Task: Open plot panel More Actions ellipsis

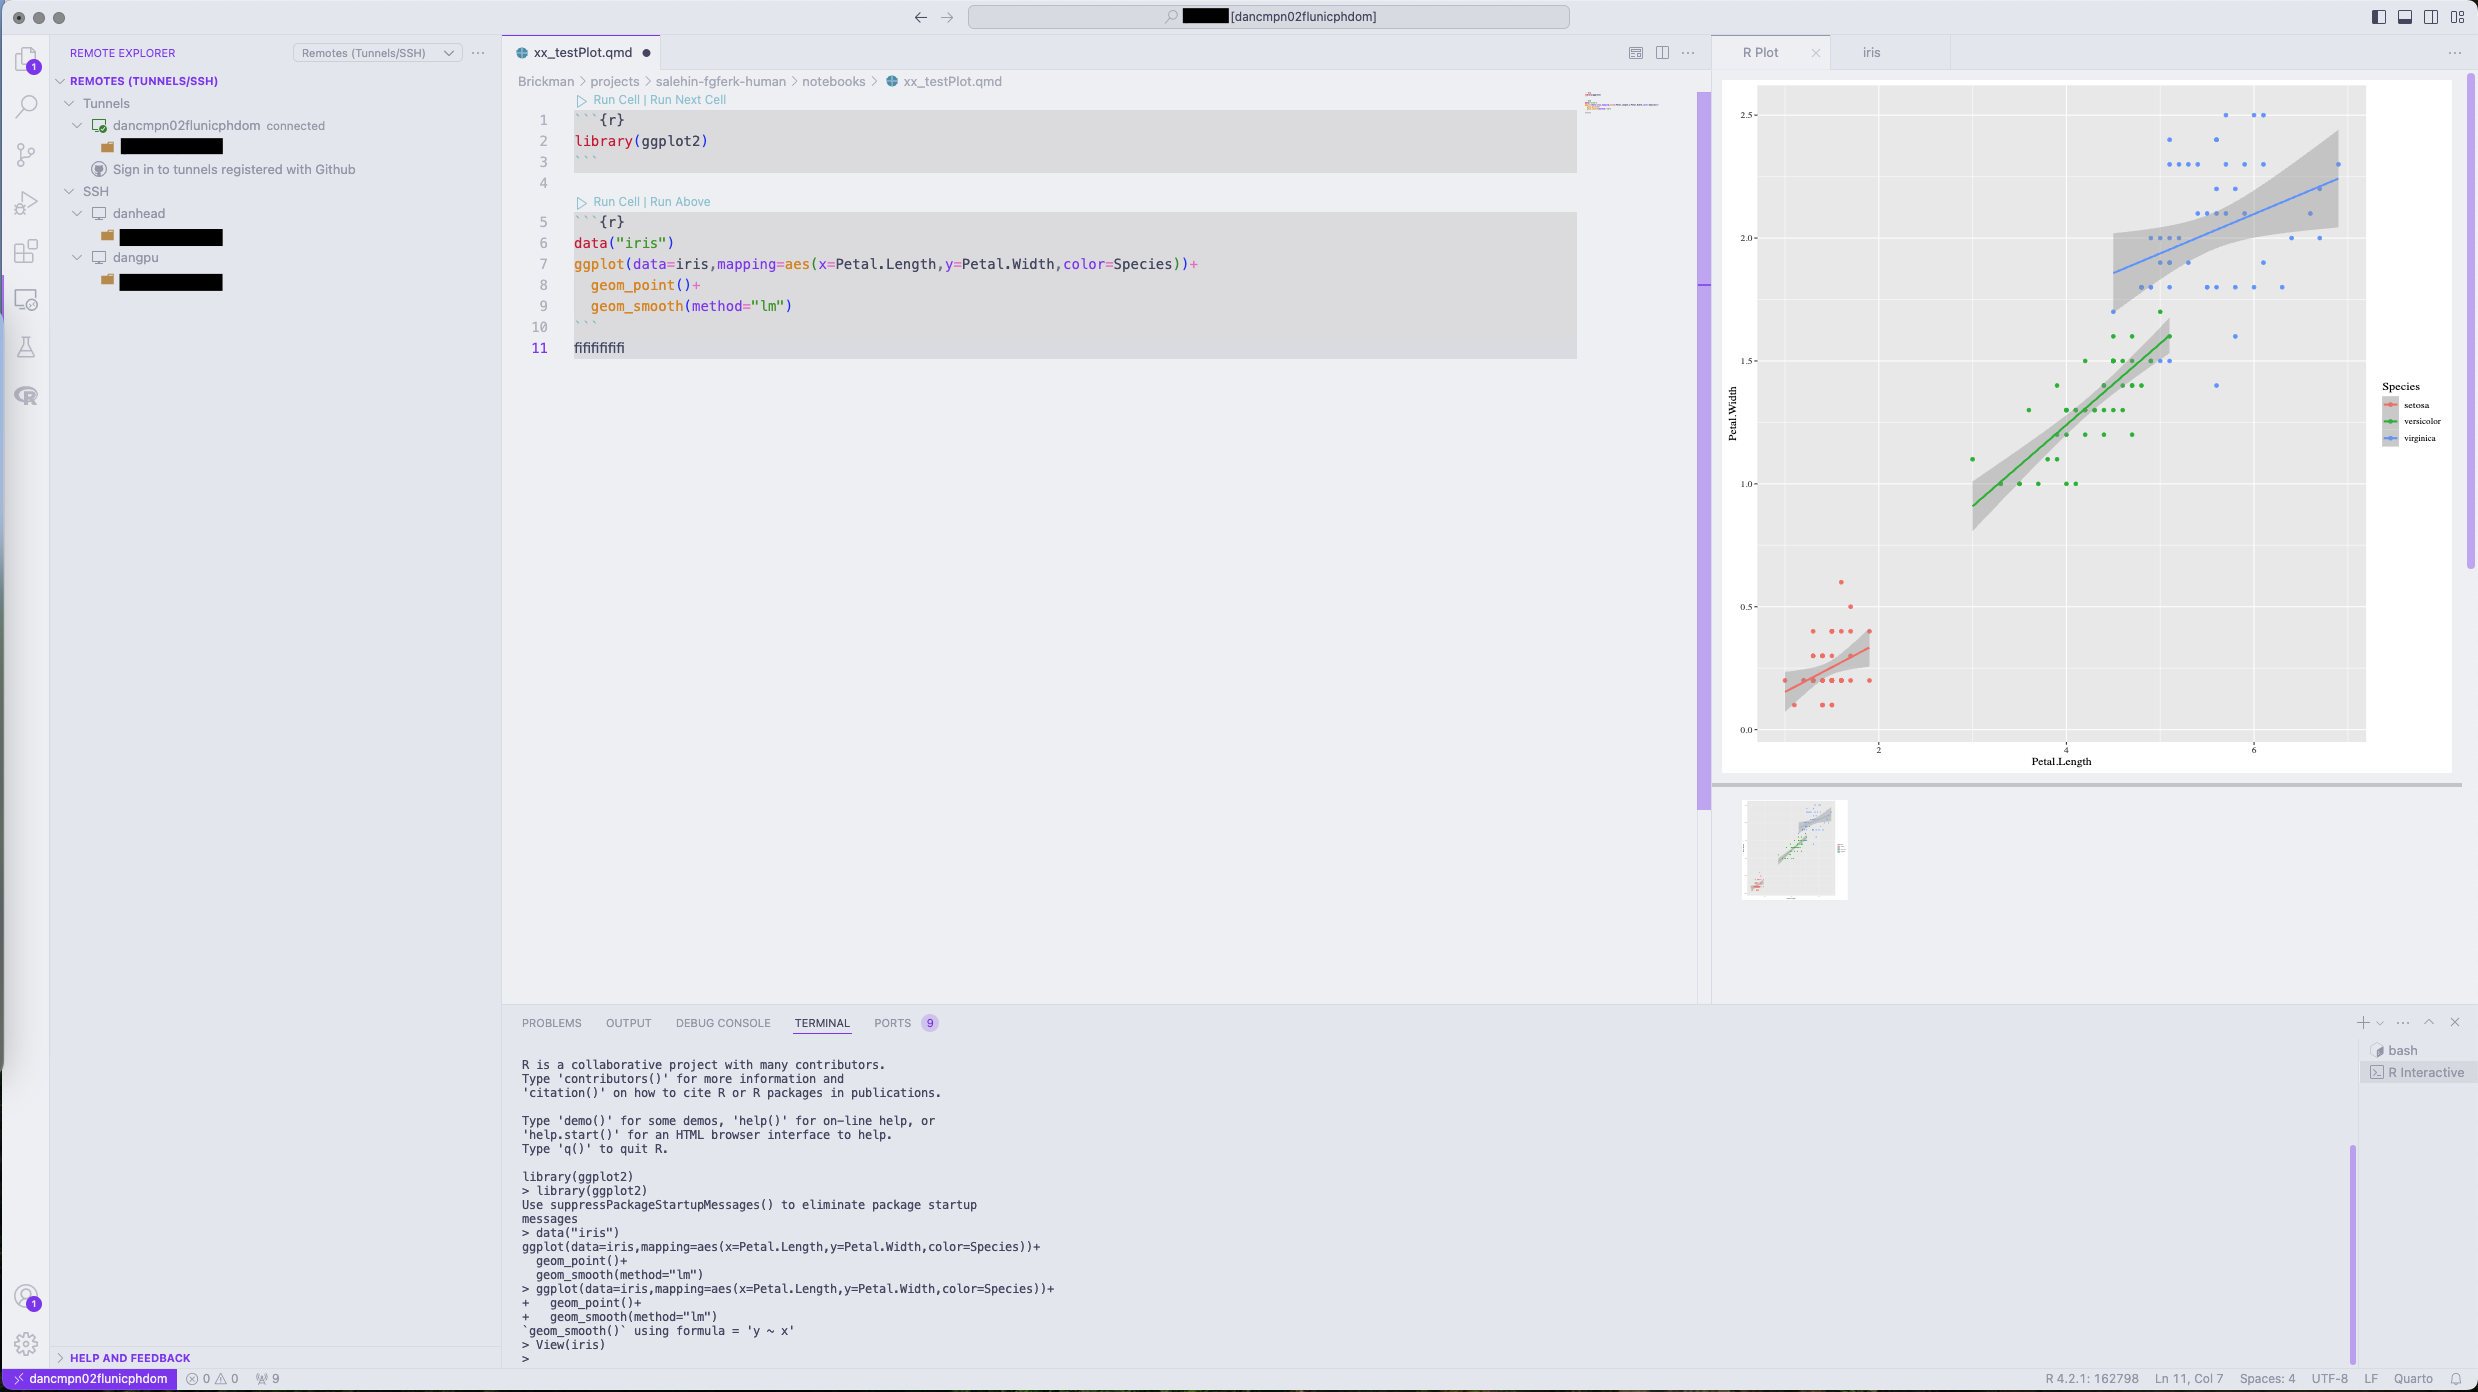Action: [2455, 53]
